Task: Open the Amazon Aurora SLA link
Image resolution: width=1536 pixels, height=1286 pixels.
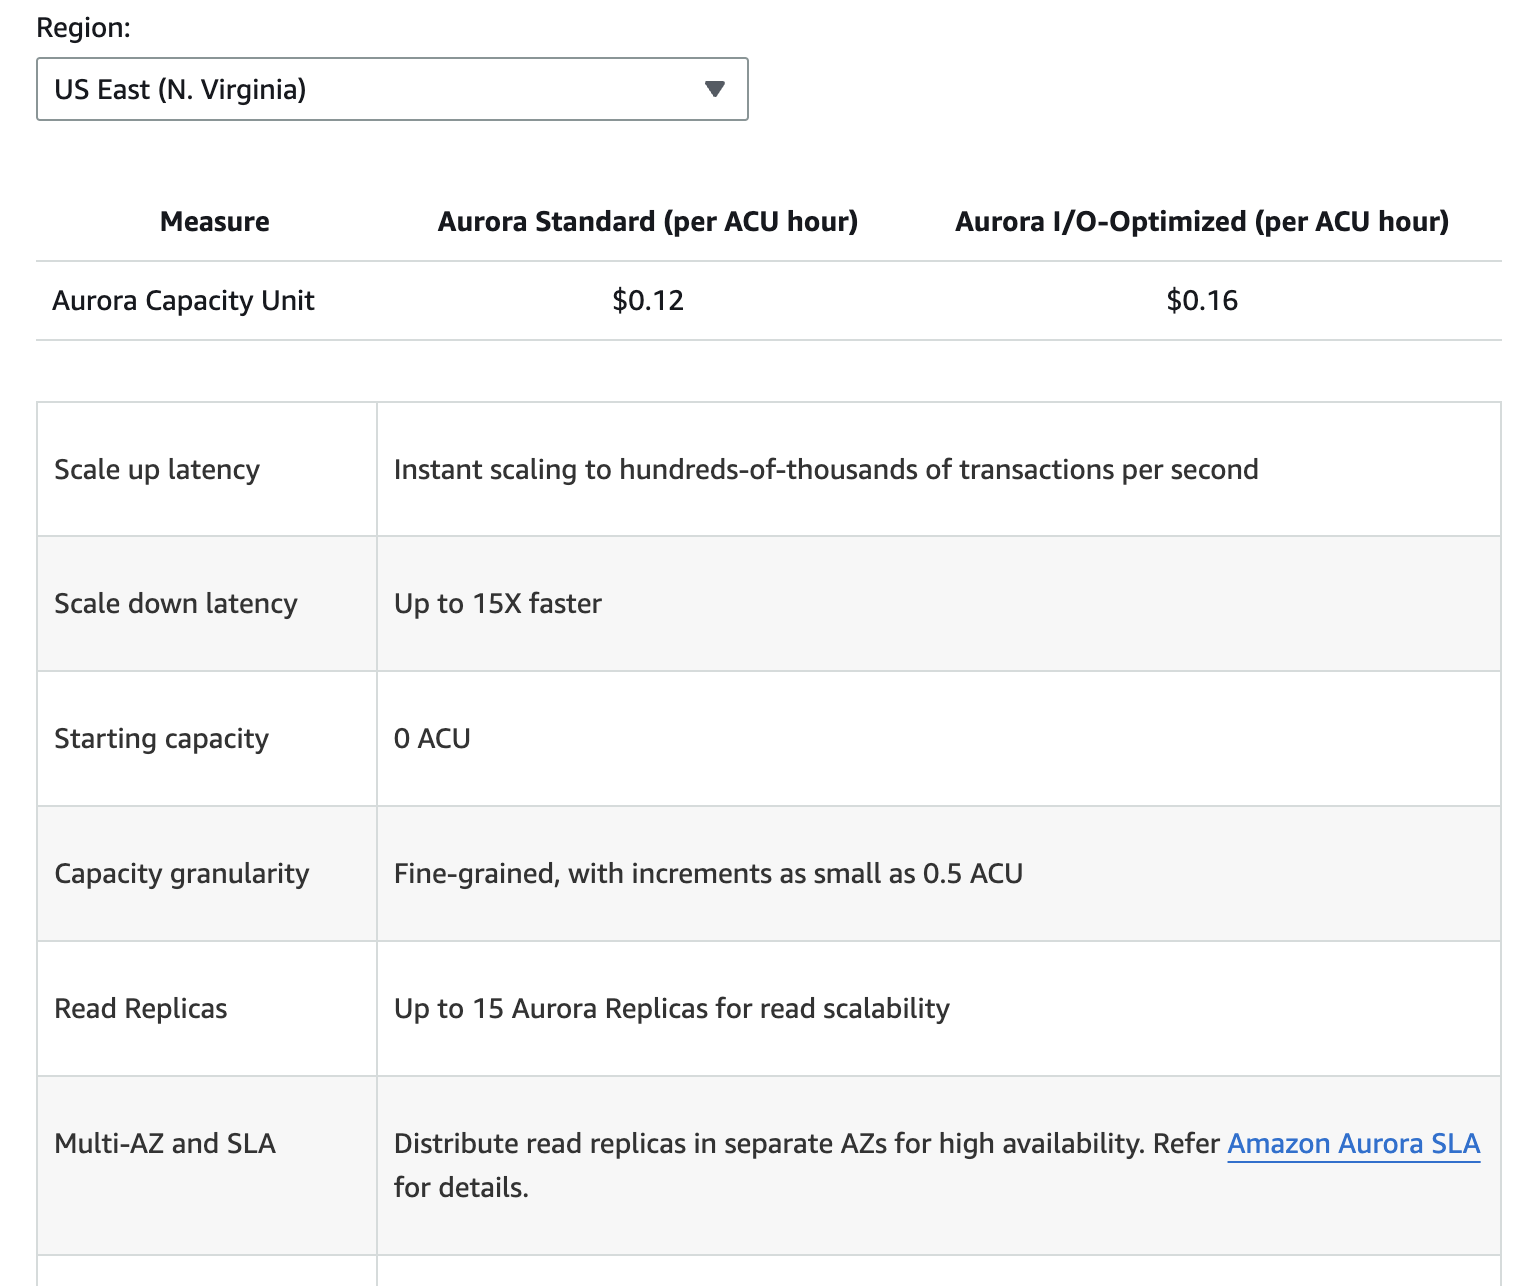Action: click(x=1354, y=1143)
